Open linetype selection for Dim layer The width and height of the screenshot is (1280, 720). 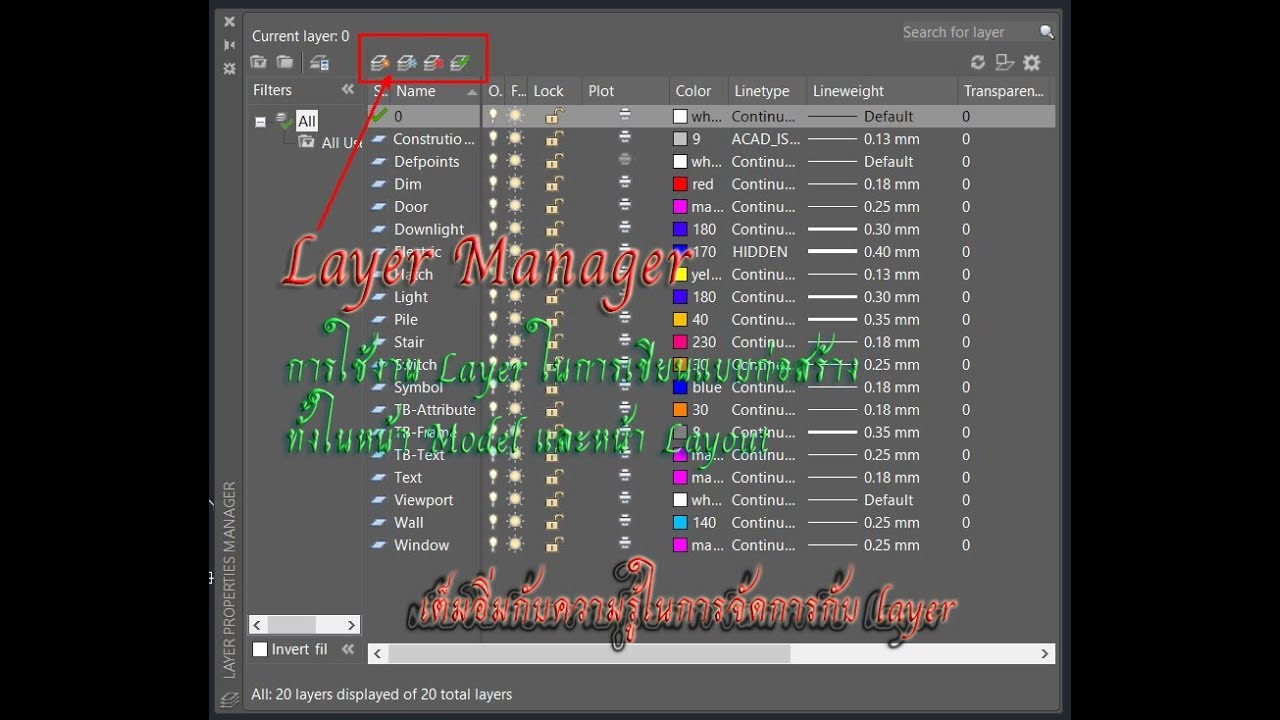764,184
